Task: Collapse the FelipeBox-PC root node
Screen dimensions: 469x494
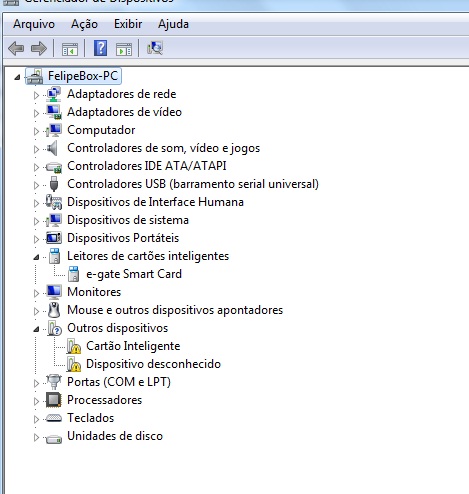Action: click(17, 77)
